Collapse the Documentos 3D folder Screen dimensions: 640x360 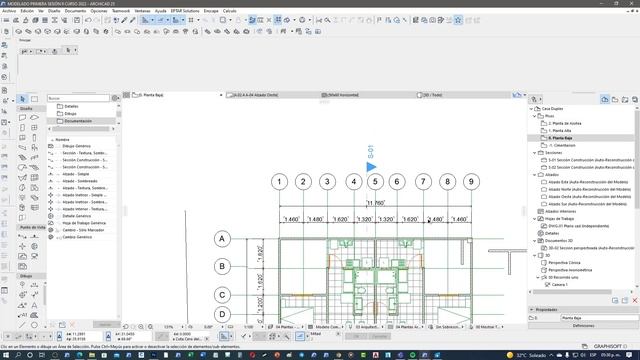coord(535,241)
